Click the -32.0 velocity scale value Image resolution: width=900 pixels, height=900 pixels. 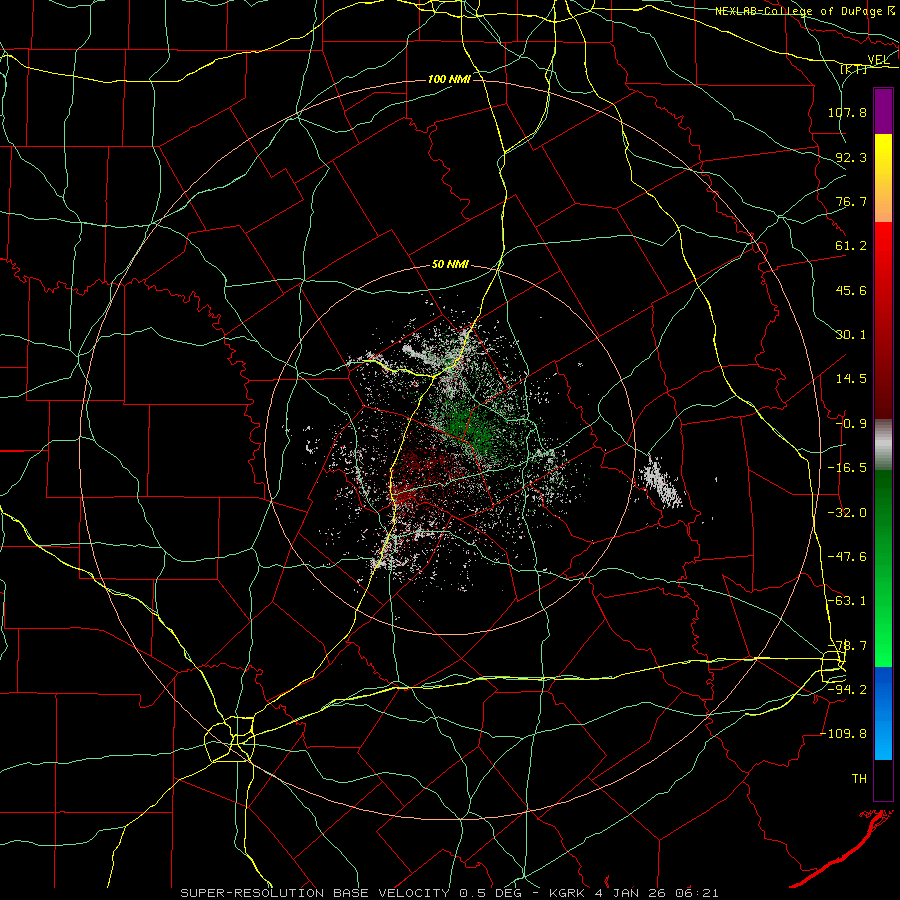pyautogui.click(x=847, y=513)
